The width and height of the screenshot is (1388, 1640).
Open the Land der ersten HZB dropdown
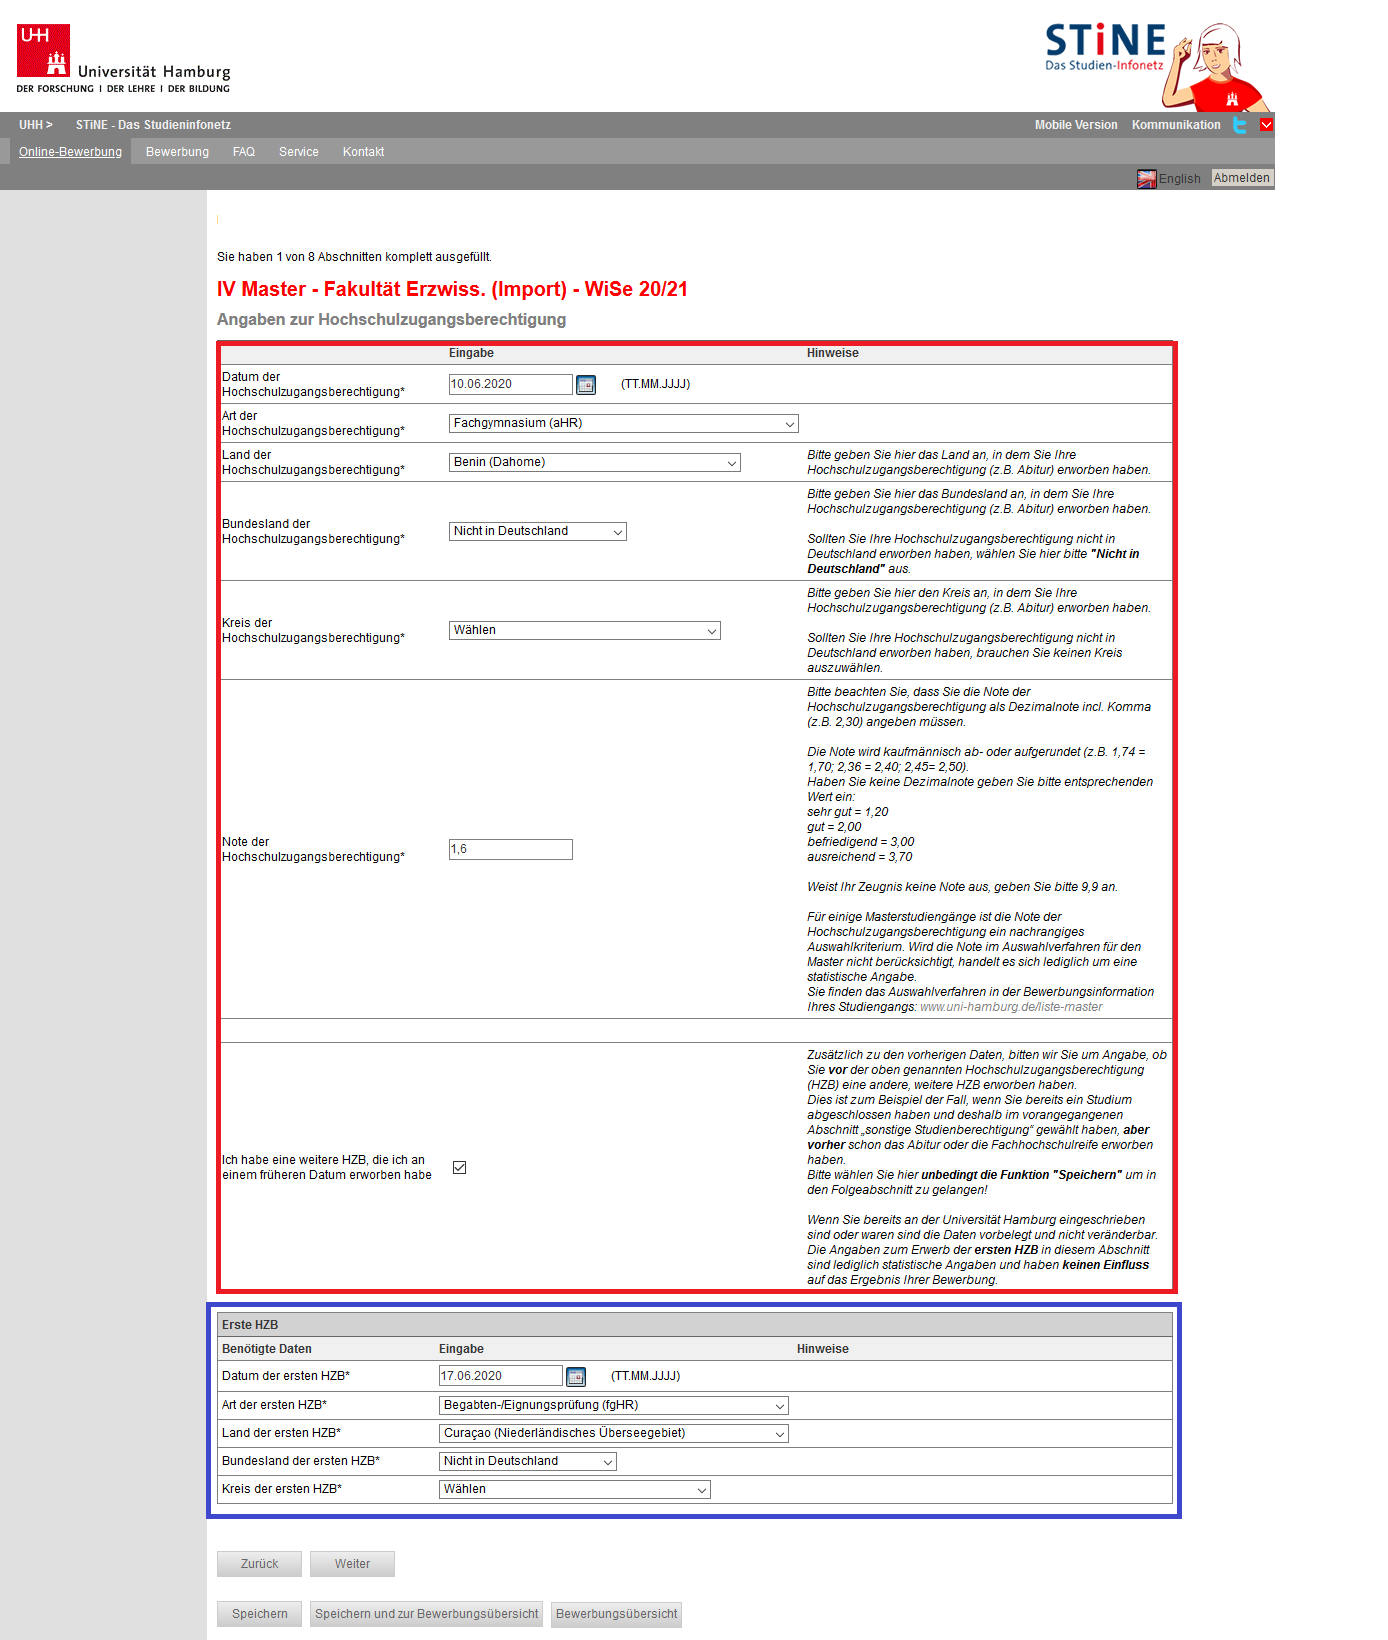click(613, 1434)
